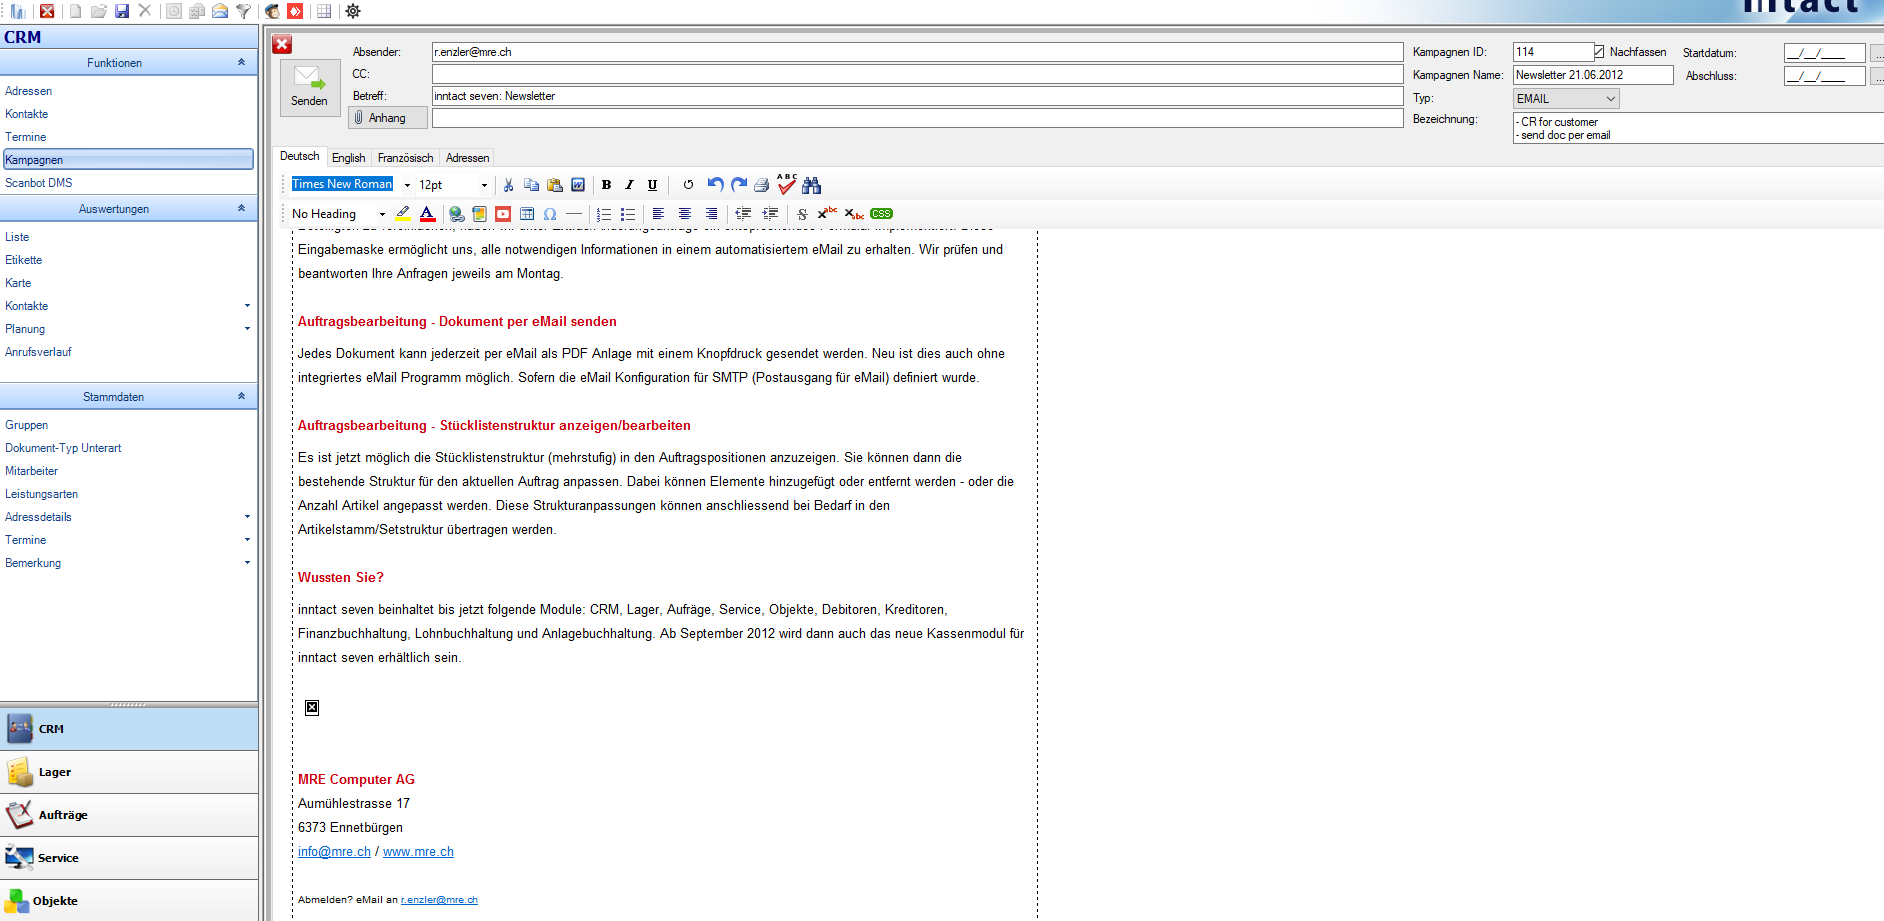Click the insert table icon
The height and width of the screenshot is (921, 1884).
point(527,214)
